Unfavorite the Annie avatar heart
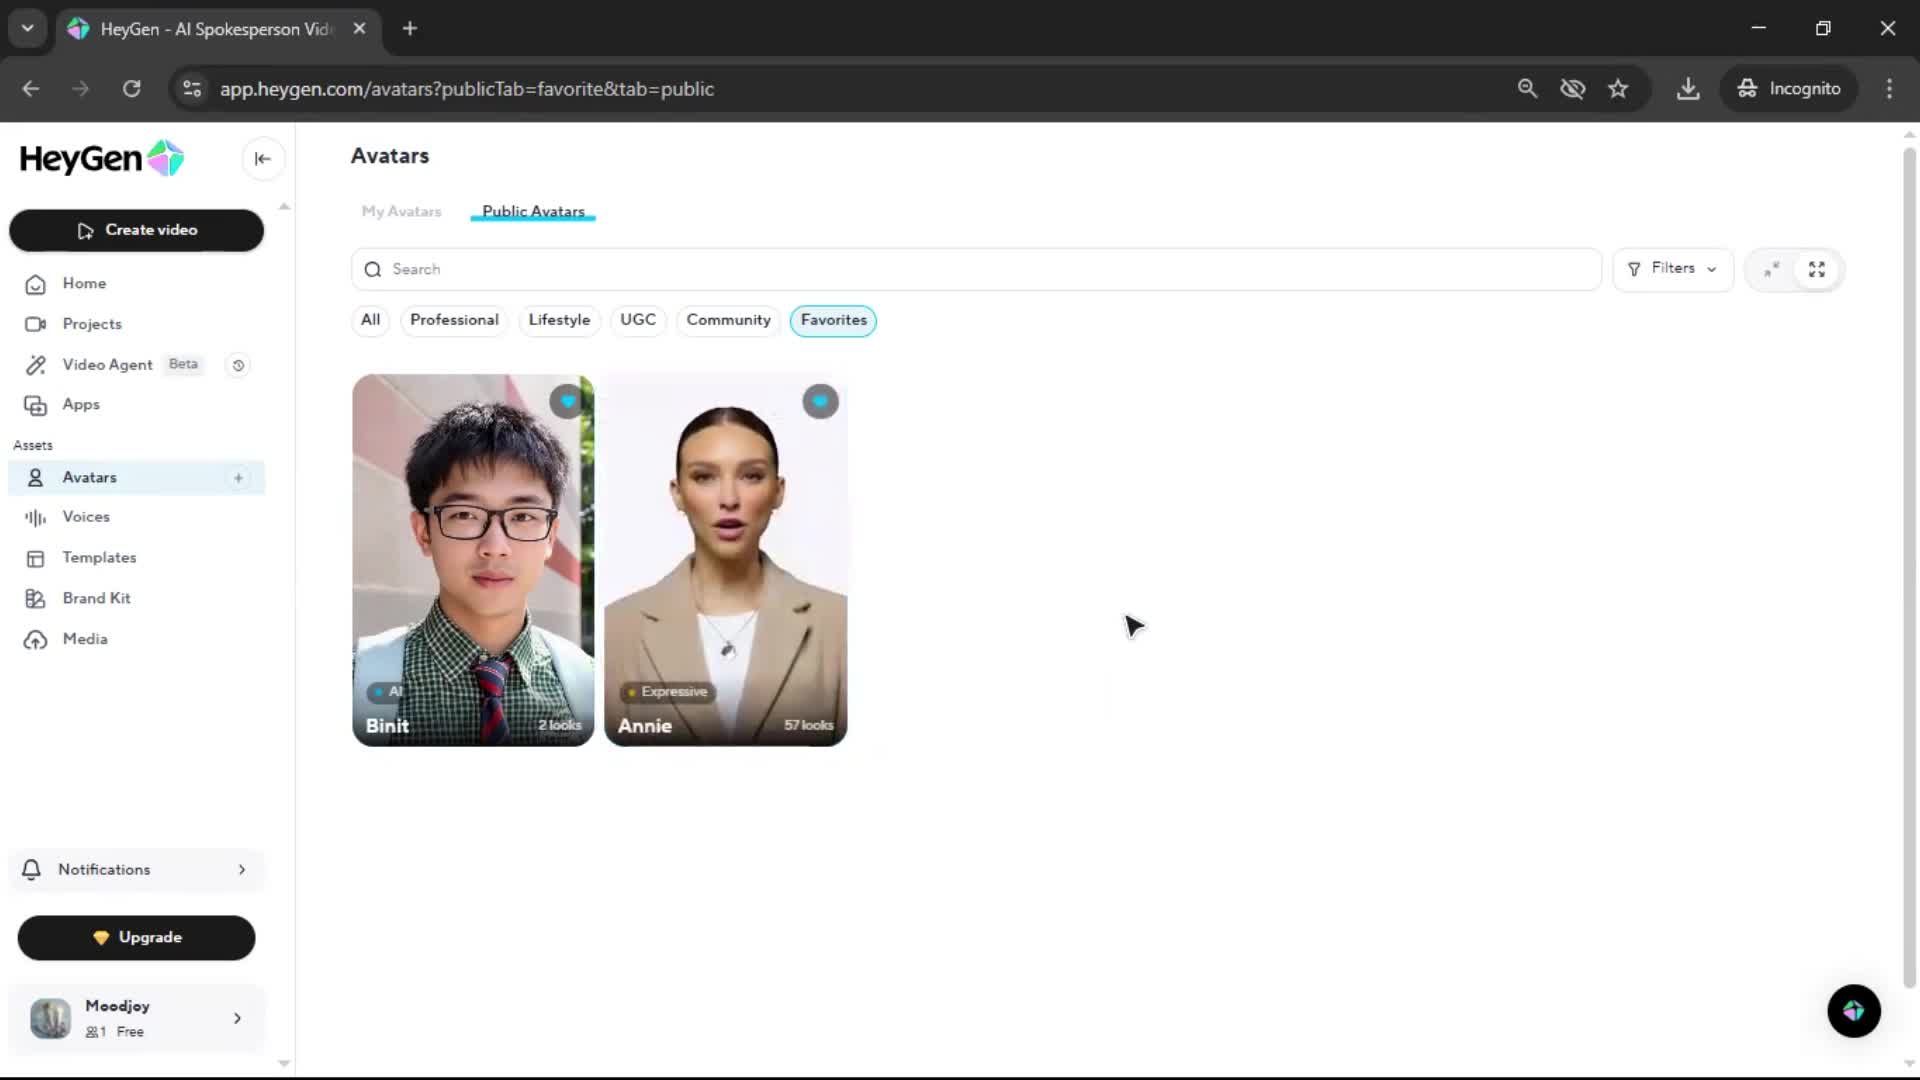This screenshot has width=1920, height=1080. click(x=820, y=402)
